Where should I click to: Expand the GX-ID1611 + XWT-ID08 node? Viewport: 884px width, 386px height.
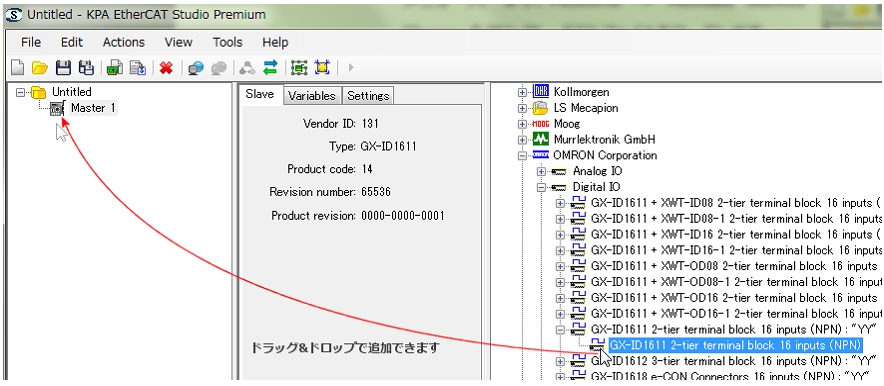coord(560,202)
